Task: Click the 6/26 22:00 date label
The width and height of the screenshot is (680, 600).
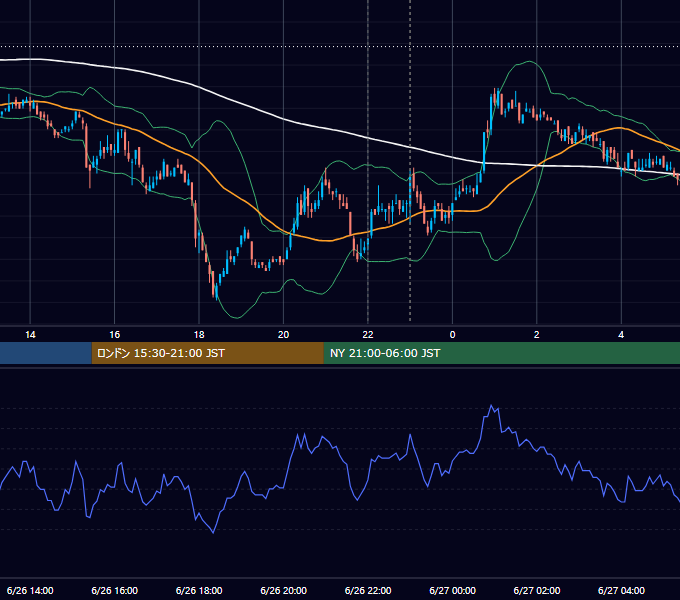Action: (x=368, y=590)
